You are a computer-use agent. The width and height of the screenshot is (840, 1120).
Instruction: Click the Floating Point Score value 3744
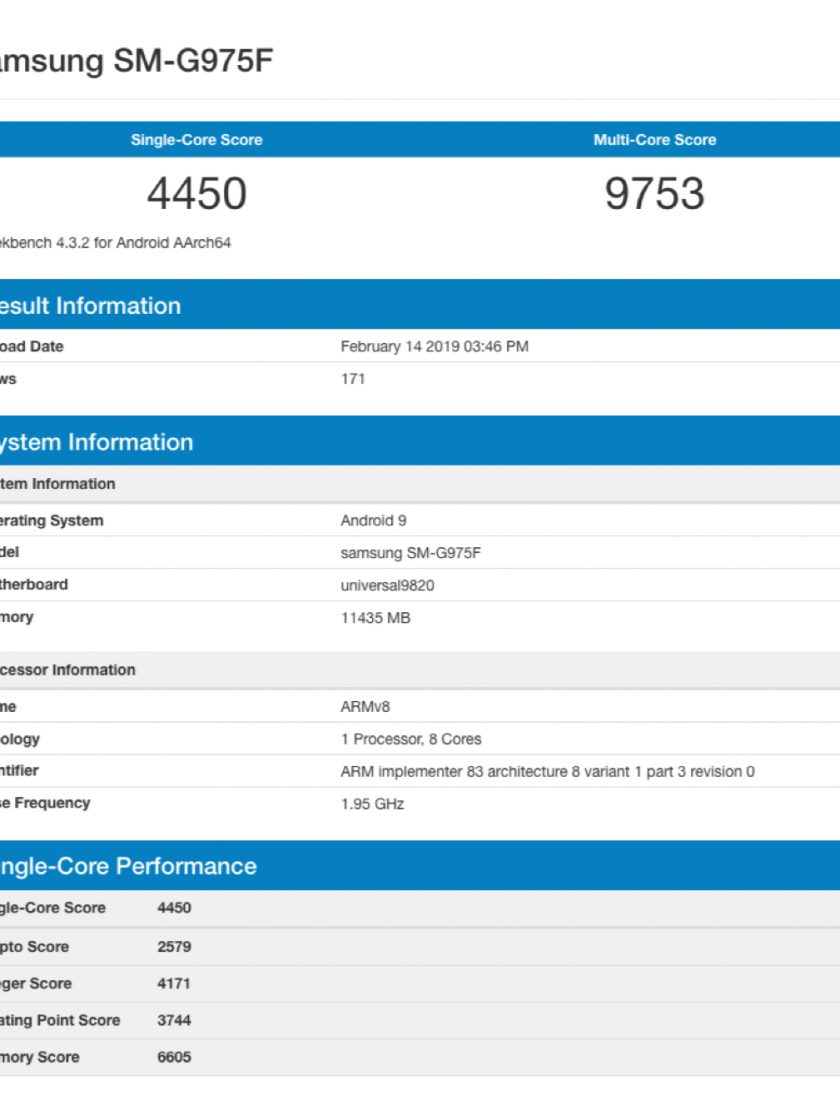pos(174,1020)
